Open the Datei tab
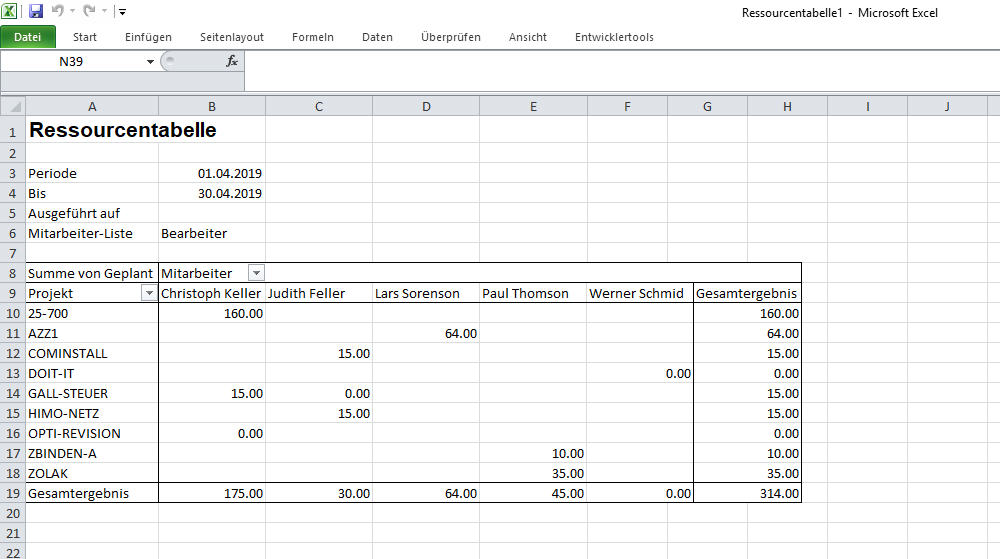Viewport: 1000px width, 559px height. 28,37
